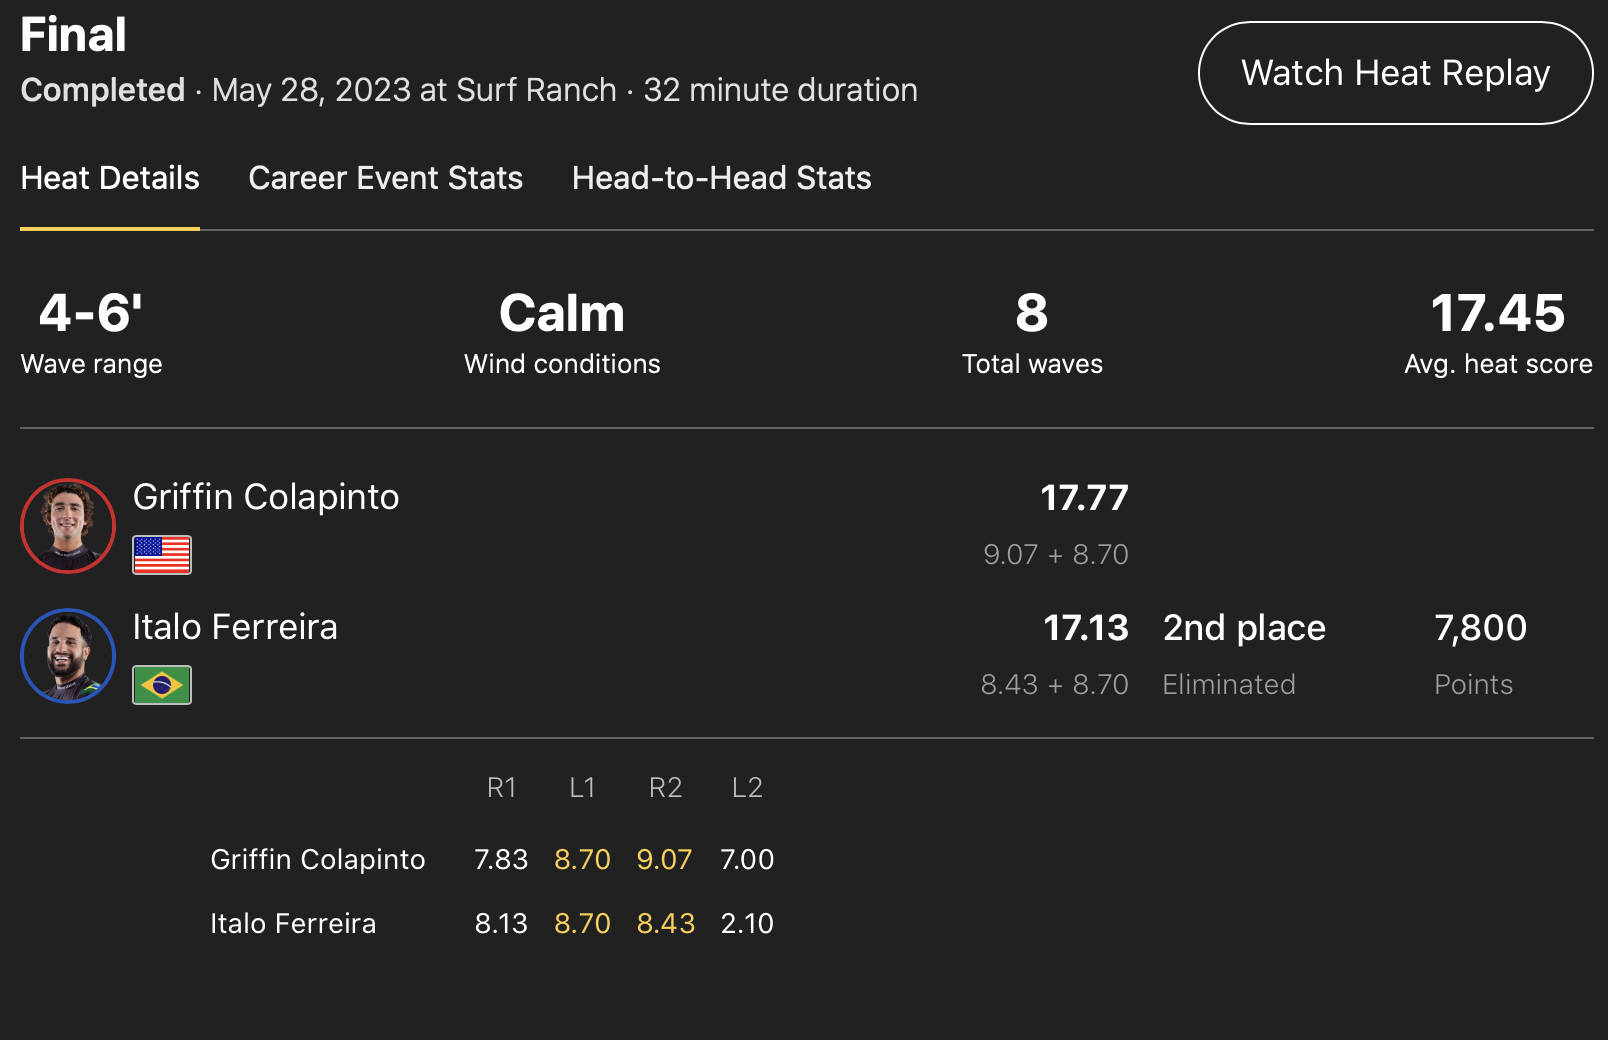Open Griffin Colapinto's name link in header
1608x1040 pixels.
266,497
